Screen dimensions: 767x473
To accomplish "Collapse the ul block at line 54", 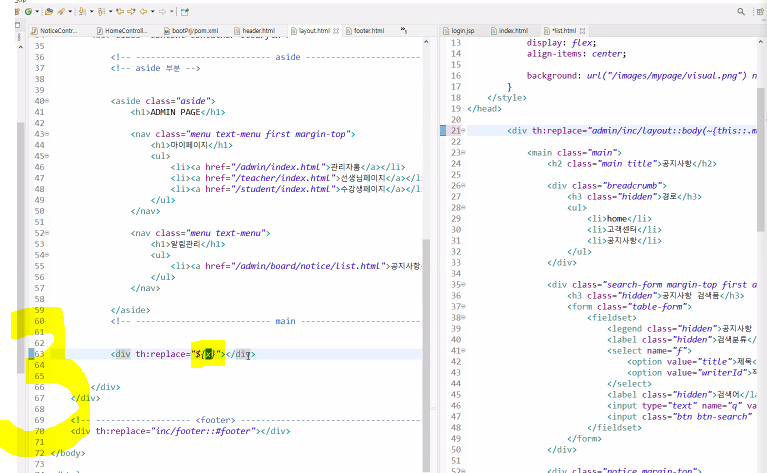I will pos(47,255).
